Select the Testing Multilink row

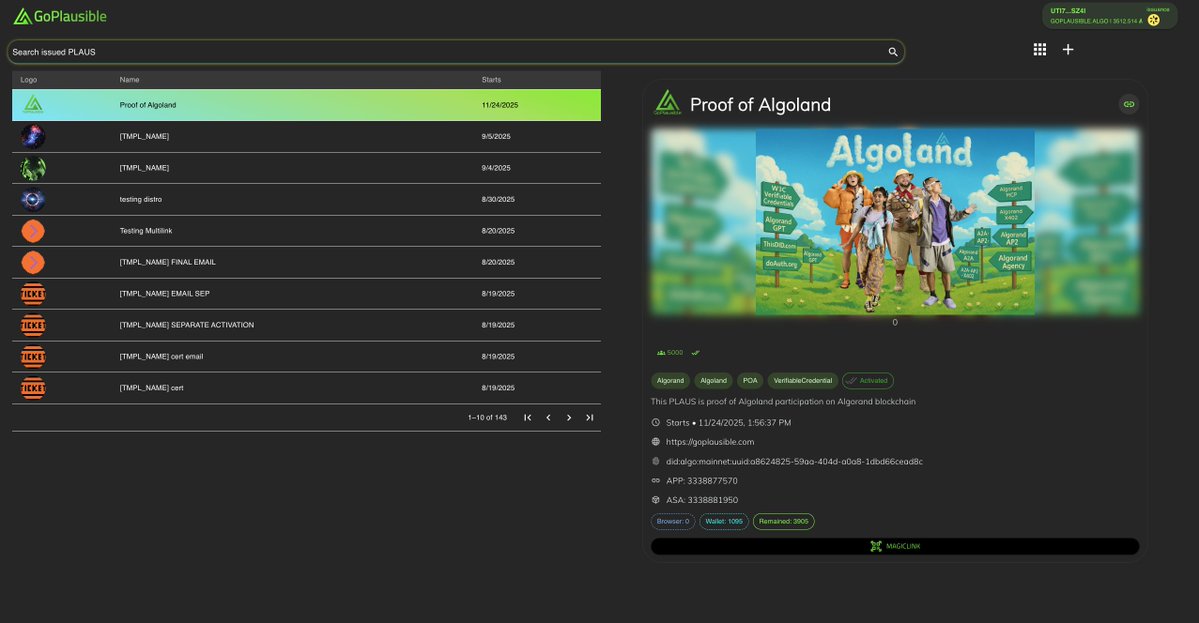coord(306,231)
